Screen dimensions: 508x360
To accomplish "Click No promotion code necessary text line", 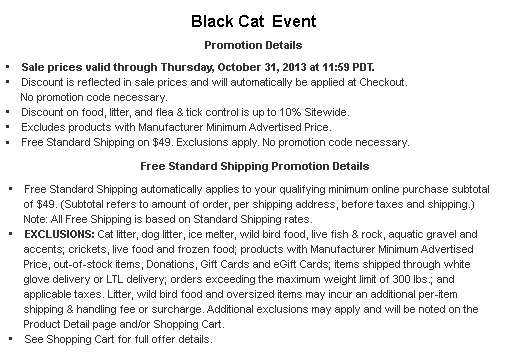I will pos(94,97).
